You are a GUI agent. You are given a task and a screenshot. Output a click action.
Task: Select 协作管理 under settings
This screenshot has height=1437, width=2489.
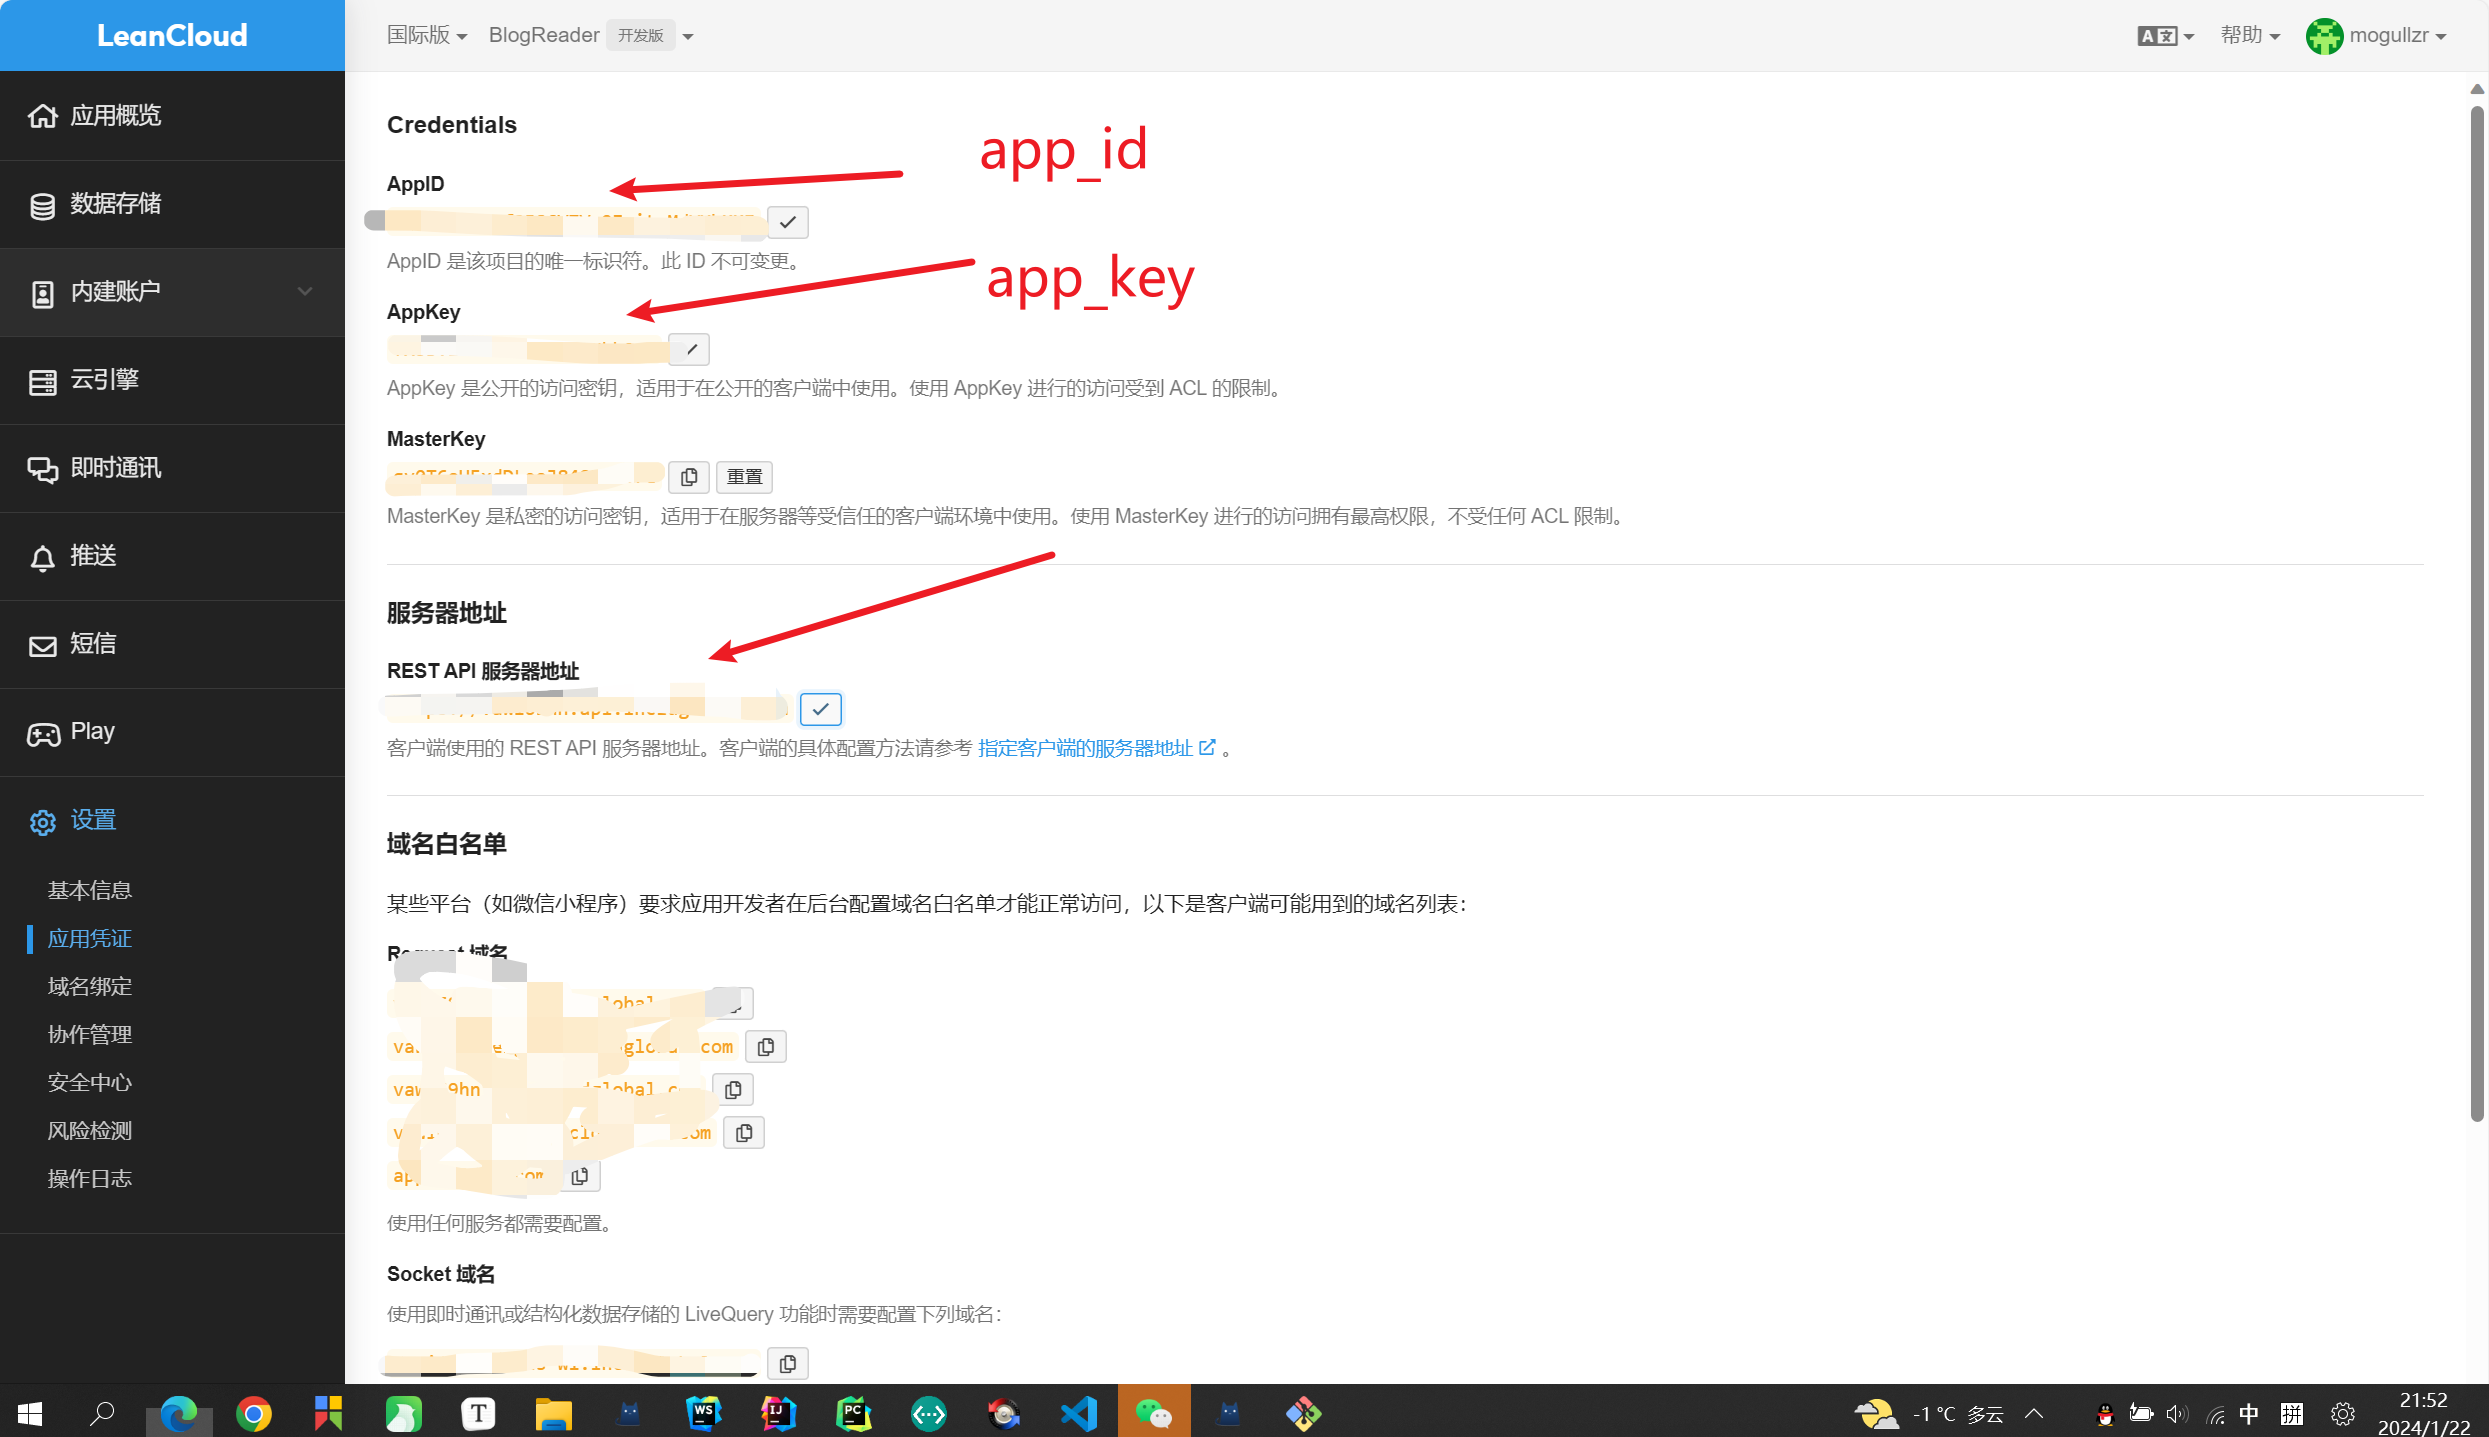click(90, 1034)
